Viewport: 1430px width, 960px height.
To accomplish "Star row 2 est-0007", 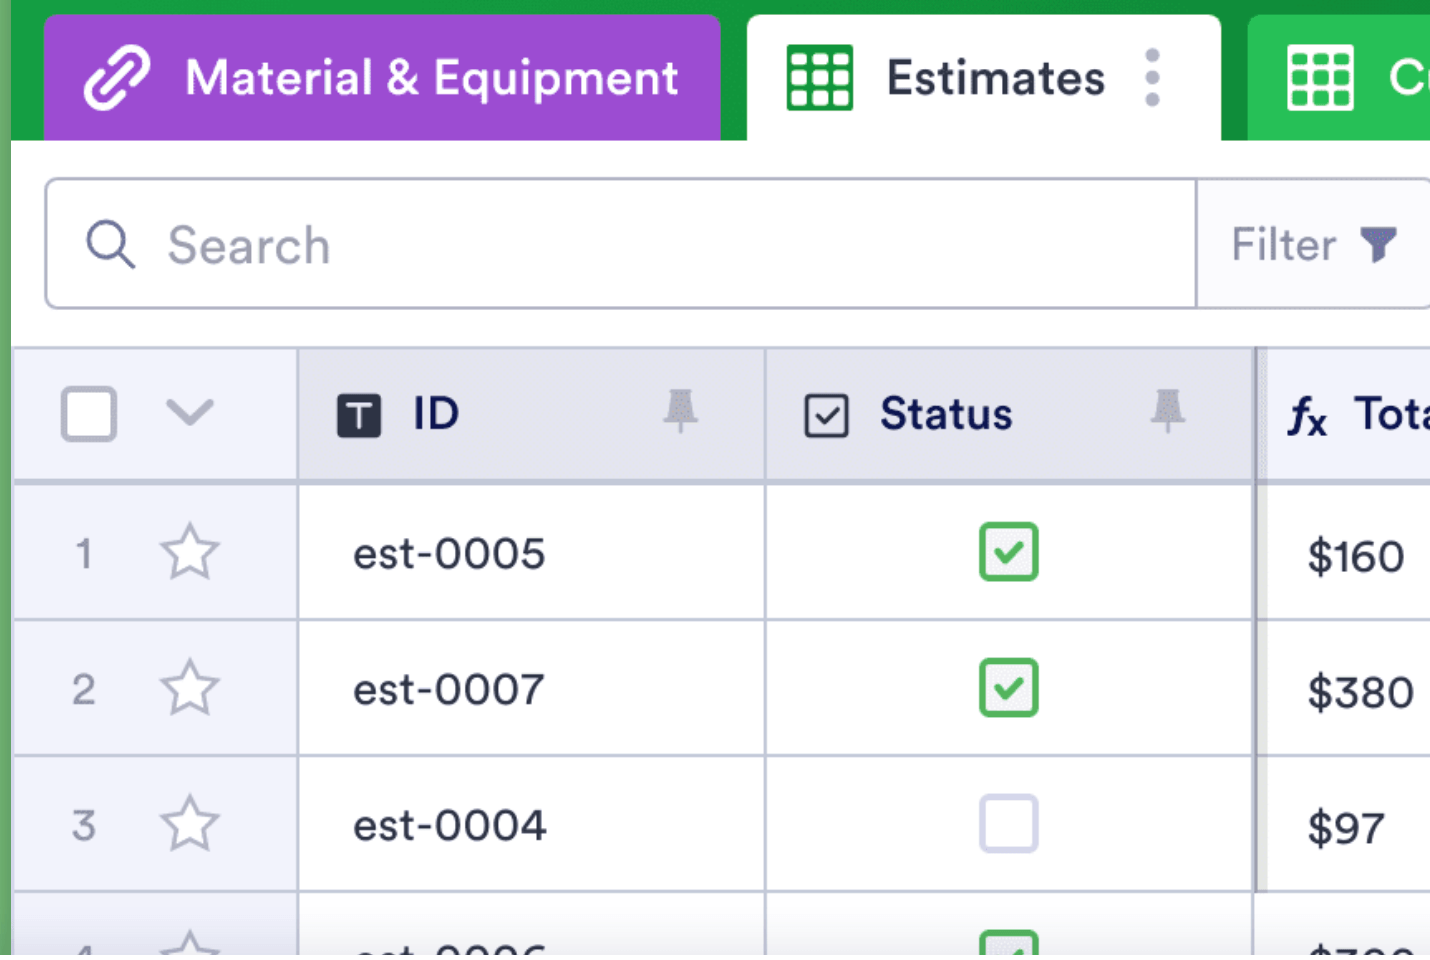I will pos(189,688).
